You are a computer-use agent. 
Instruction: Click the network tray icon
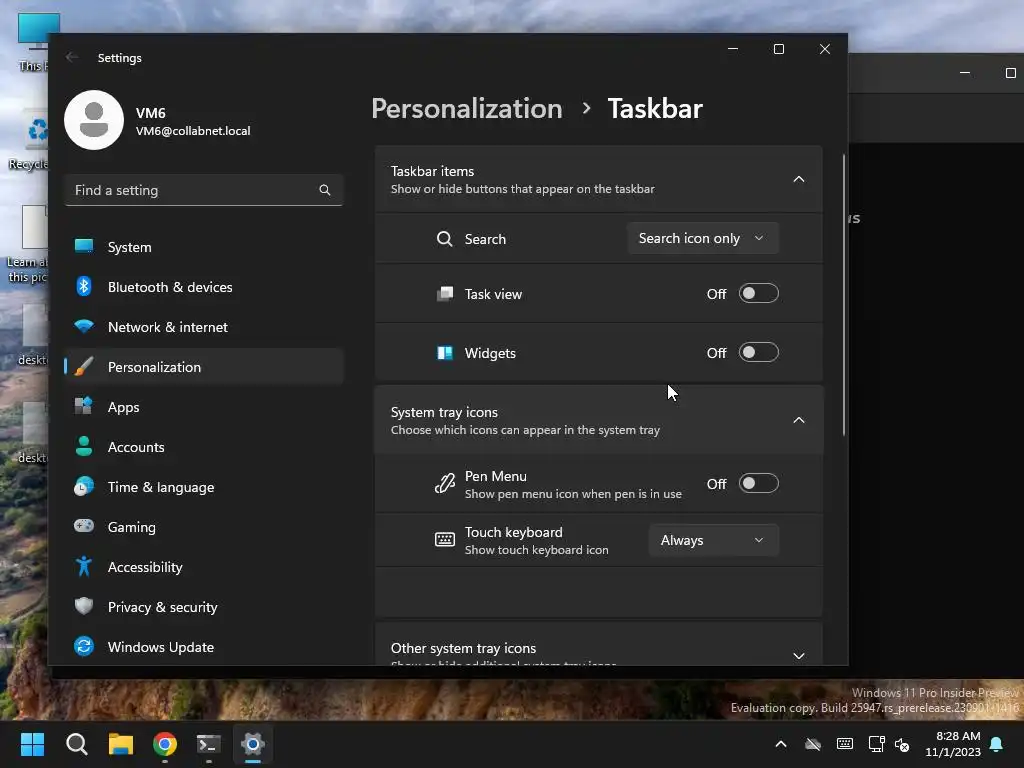tap(876, 744)
